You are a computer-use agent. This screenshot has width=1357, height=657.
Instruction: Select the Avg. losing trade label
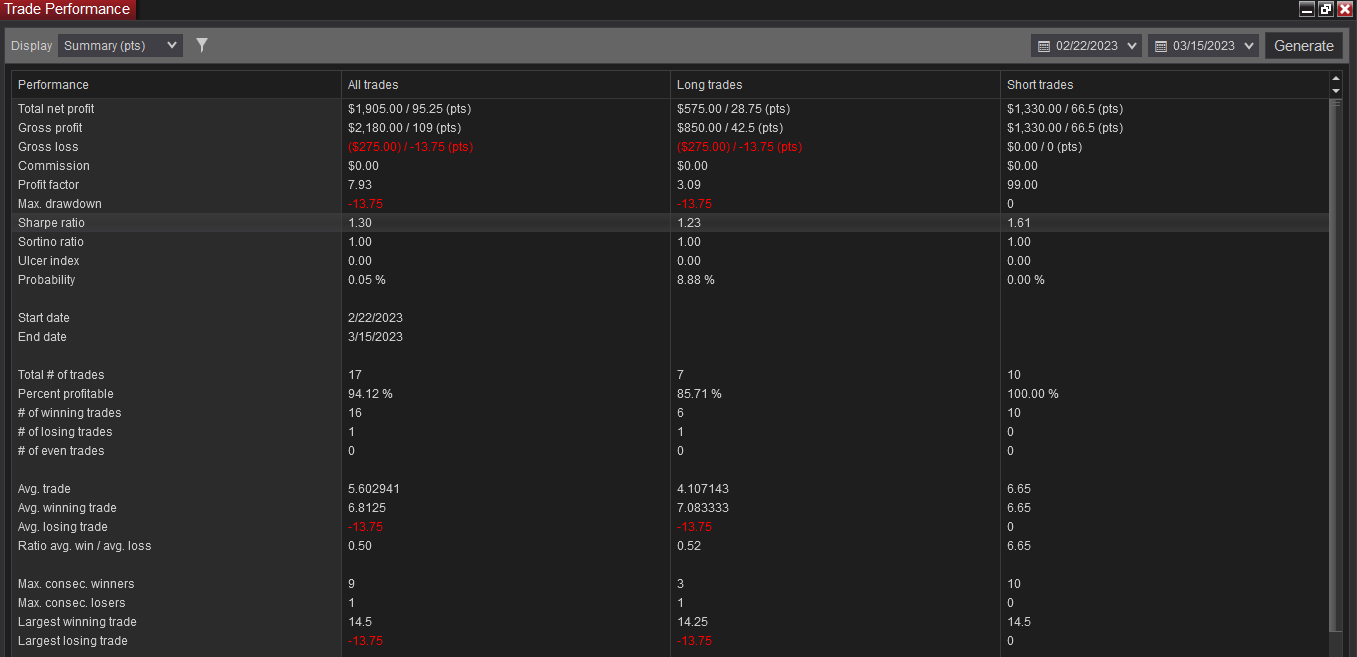(63, 527)
